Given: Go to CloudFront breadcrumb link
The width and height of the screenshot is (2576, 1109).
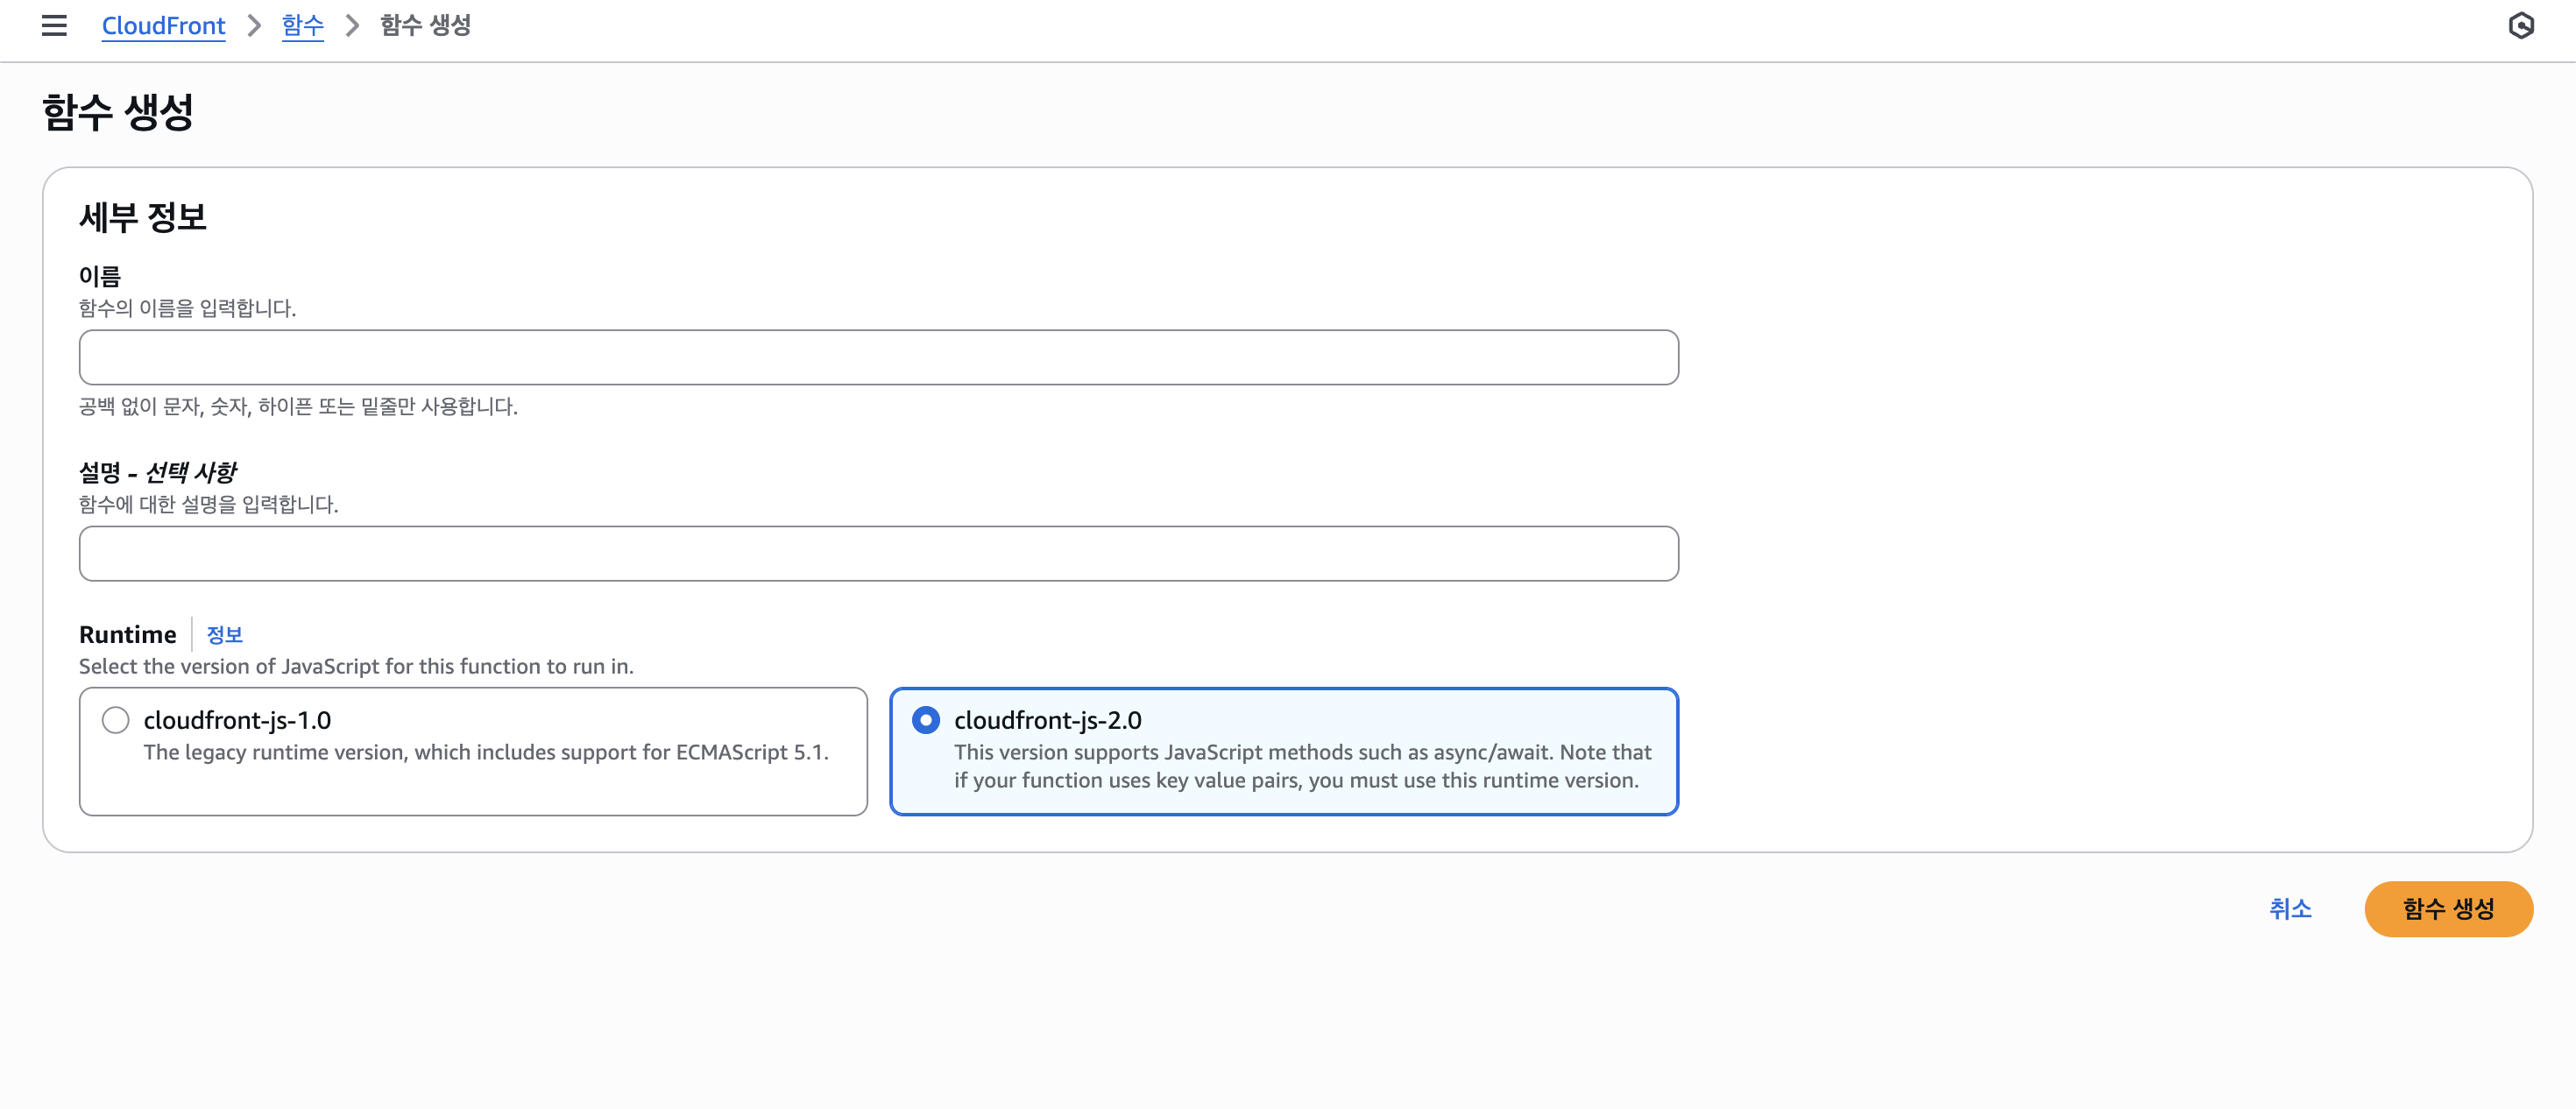Looking at the screenshot, I should tap(163, 26).
